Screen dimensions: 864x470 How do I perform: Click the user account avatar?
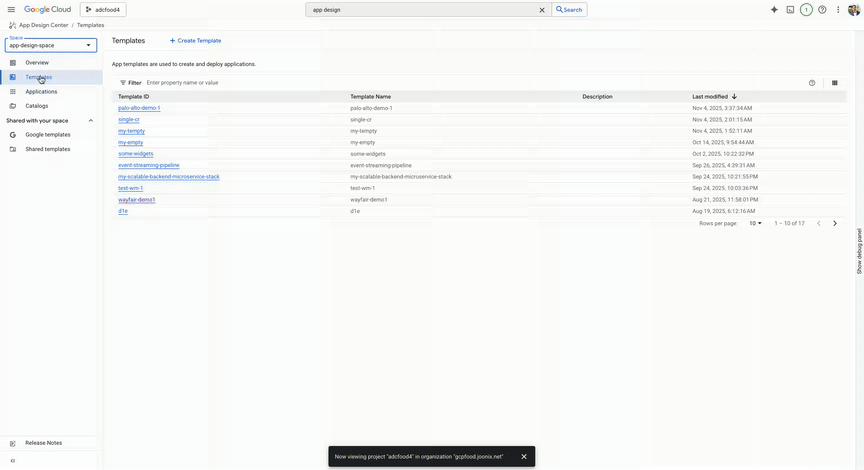tap(853, 10)
